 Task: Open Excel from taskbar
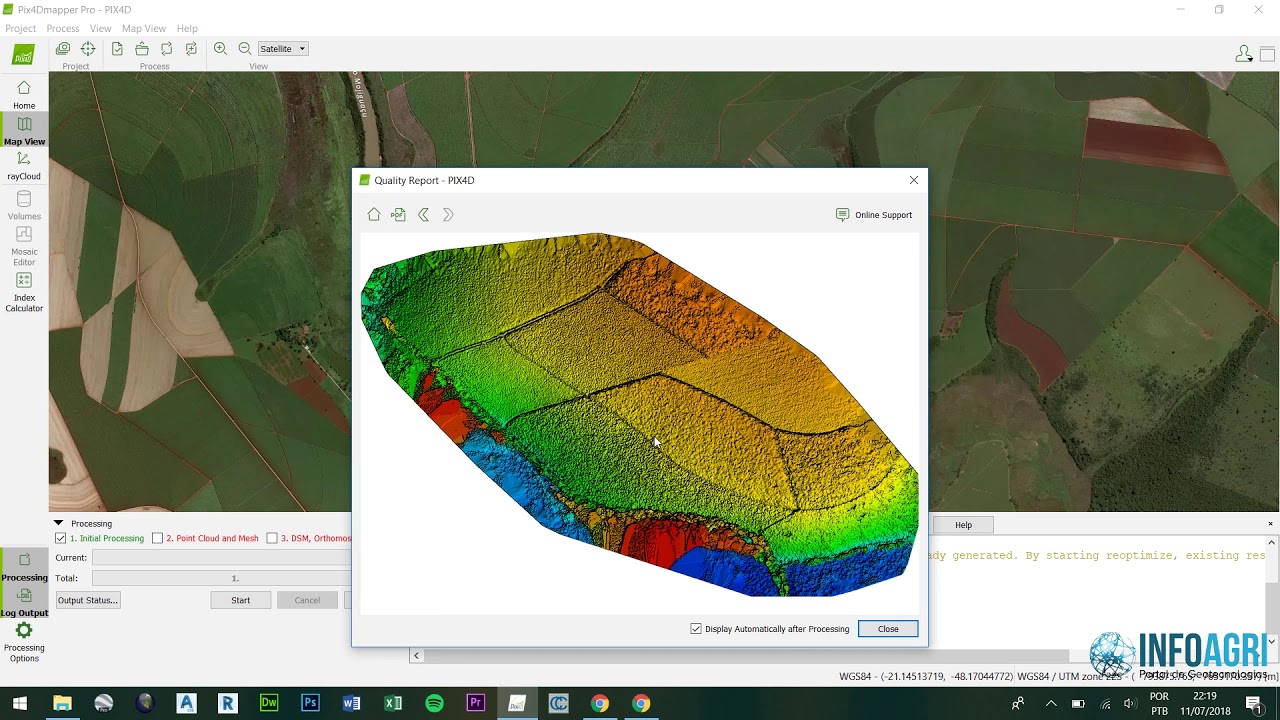pos(393,704)
